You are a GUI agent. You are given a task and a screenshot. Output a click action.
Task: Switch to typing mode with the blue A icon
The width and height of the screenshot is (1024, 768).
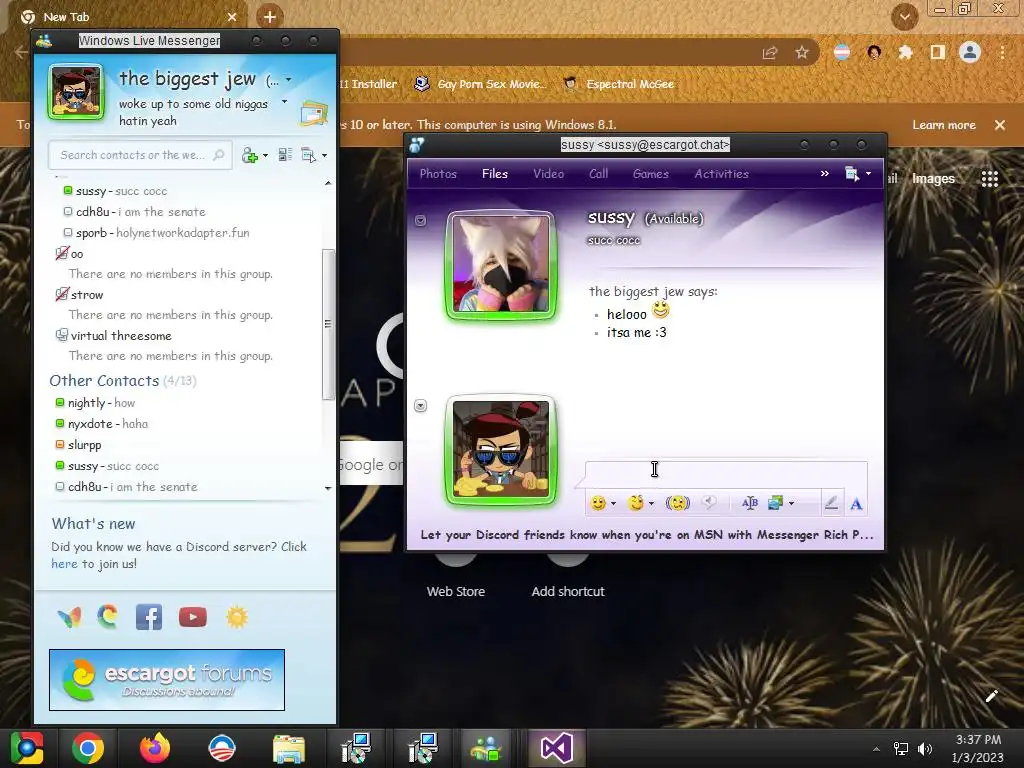pyautogui.click(x=856, y=504)
